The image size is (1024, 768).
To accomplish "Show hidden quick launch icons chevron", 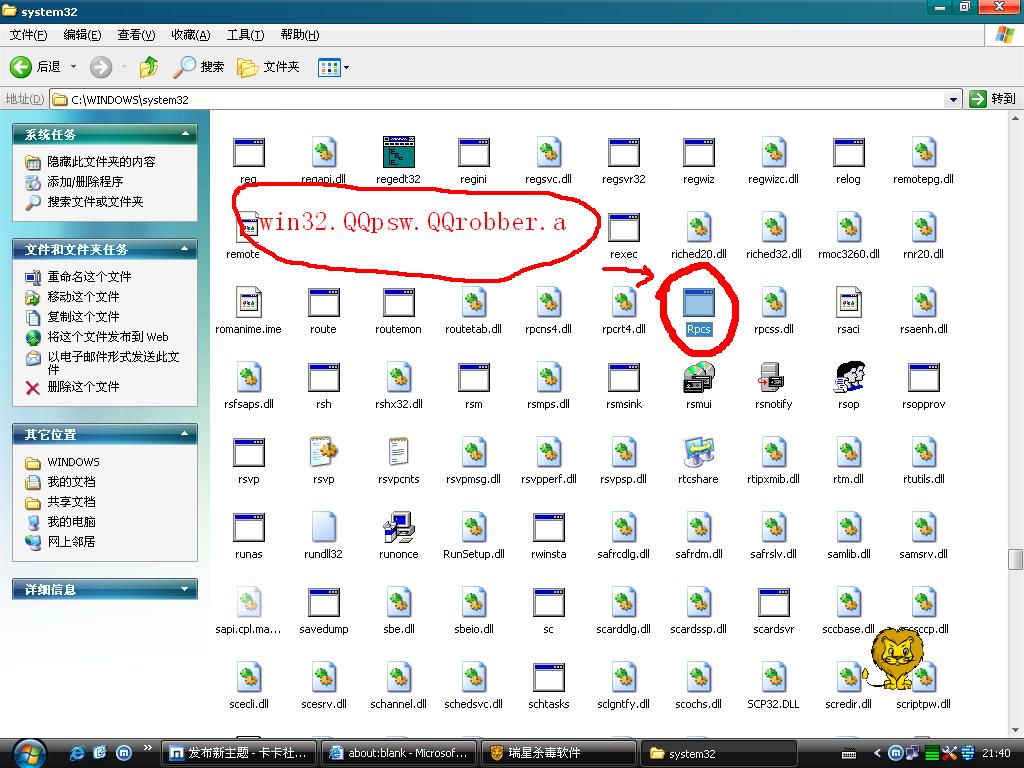I will [x=148, y=748].
